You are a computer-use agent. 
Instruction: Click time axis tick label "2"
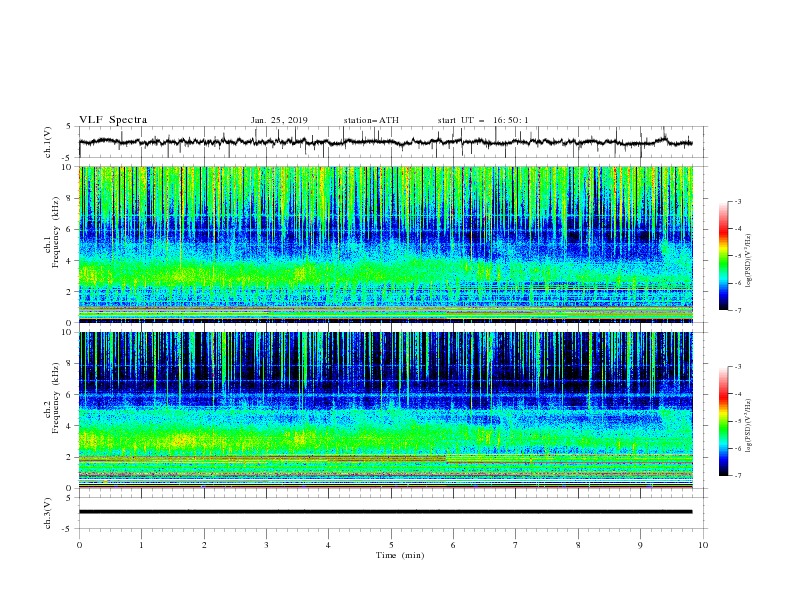[204, 545]
